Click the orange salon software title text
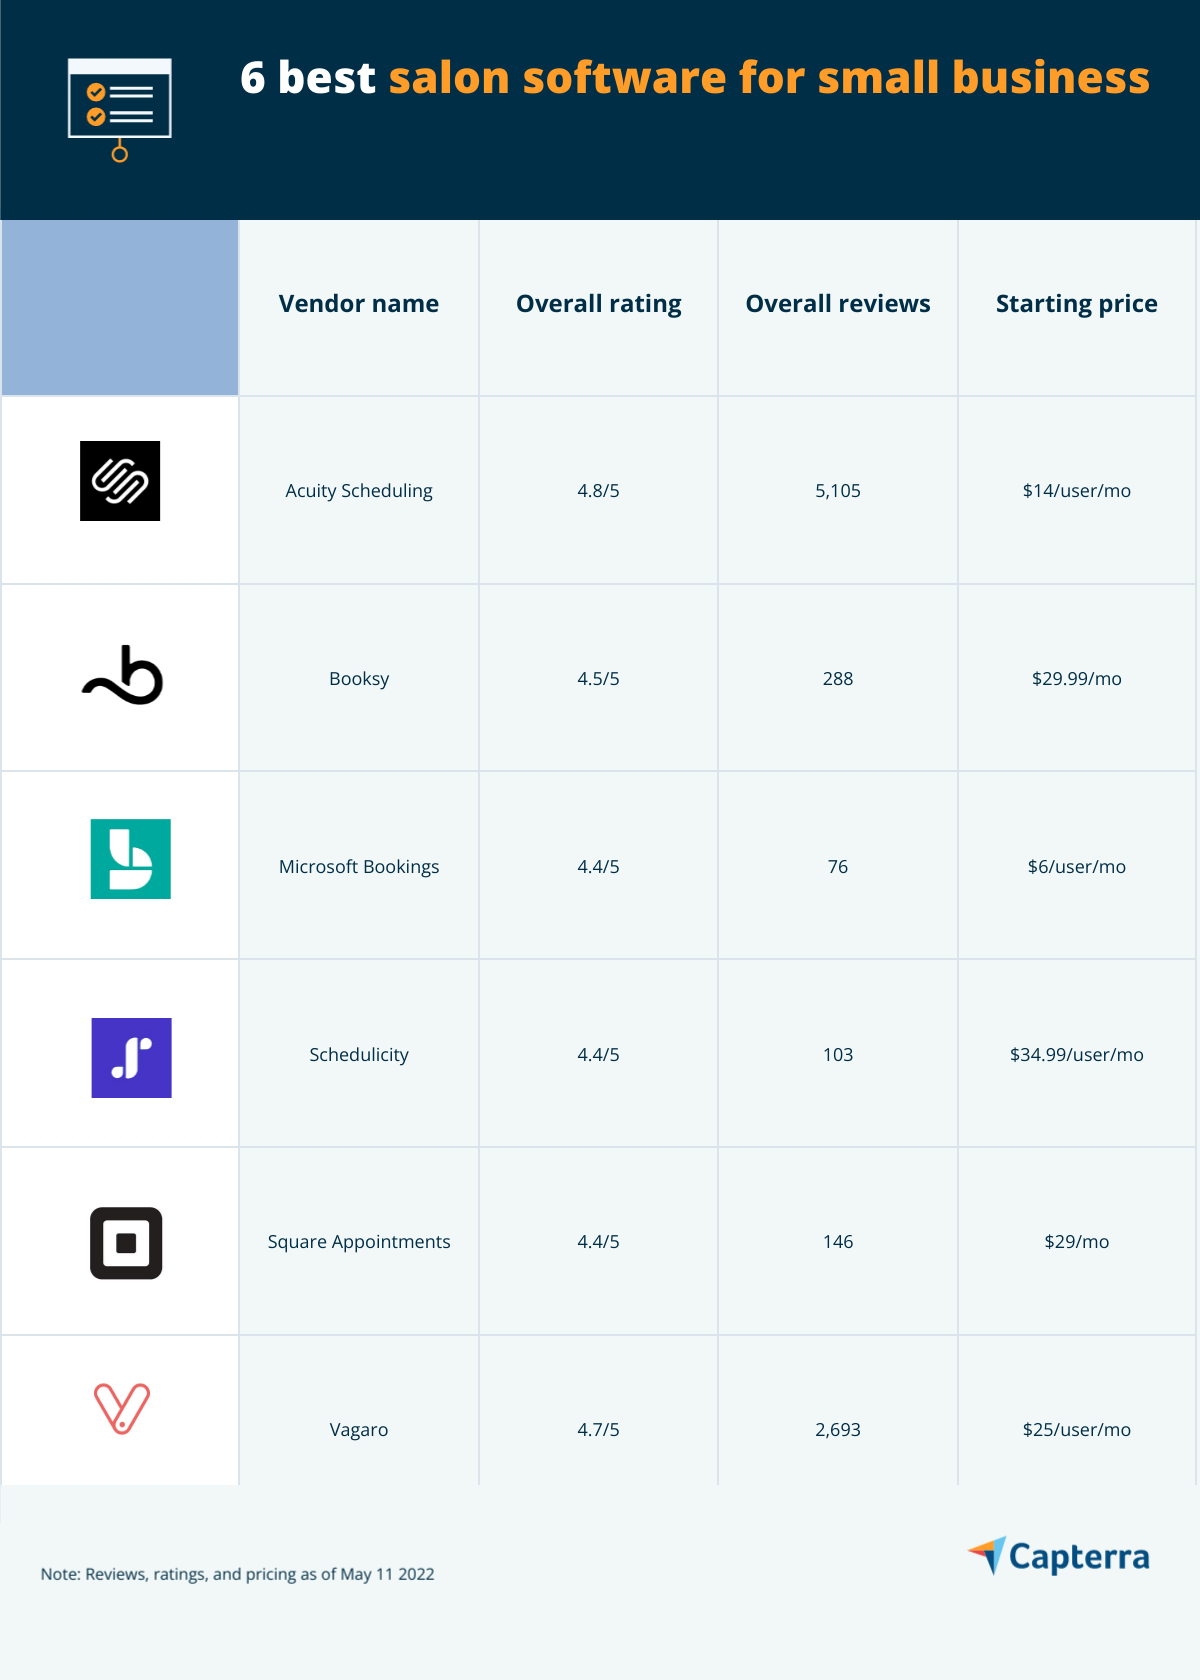 coord(769,78)
